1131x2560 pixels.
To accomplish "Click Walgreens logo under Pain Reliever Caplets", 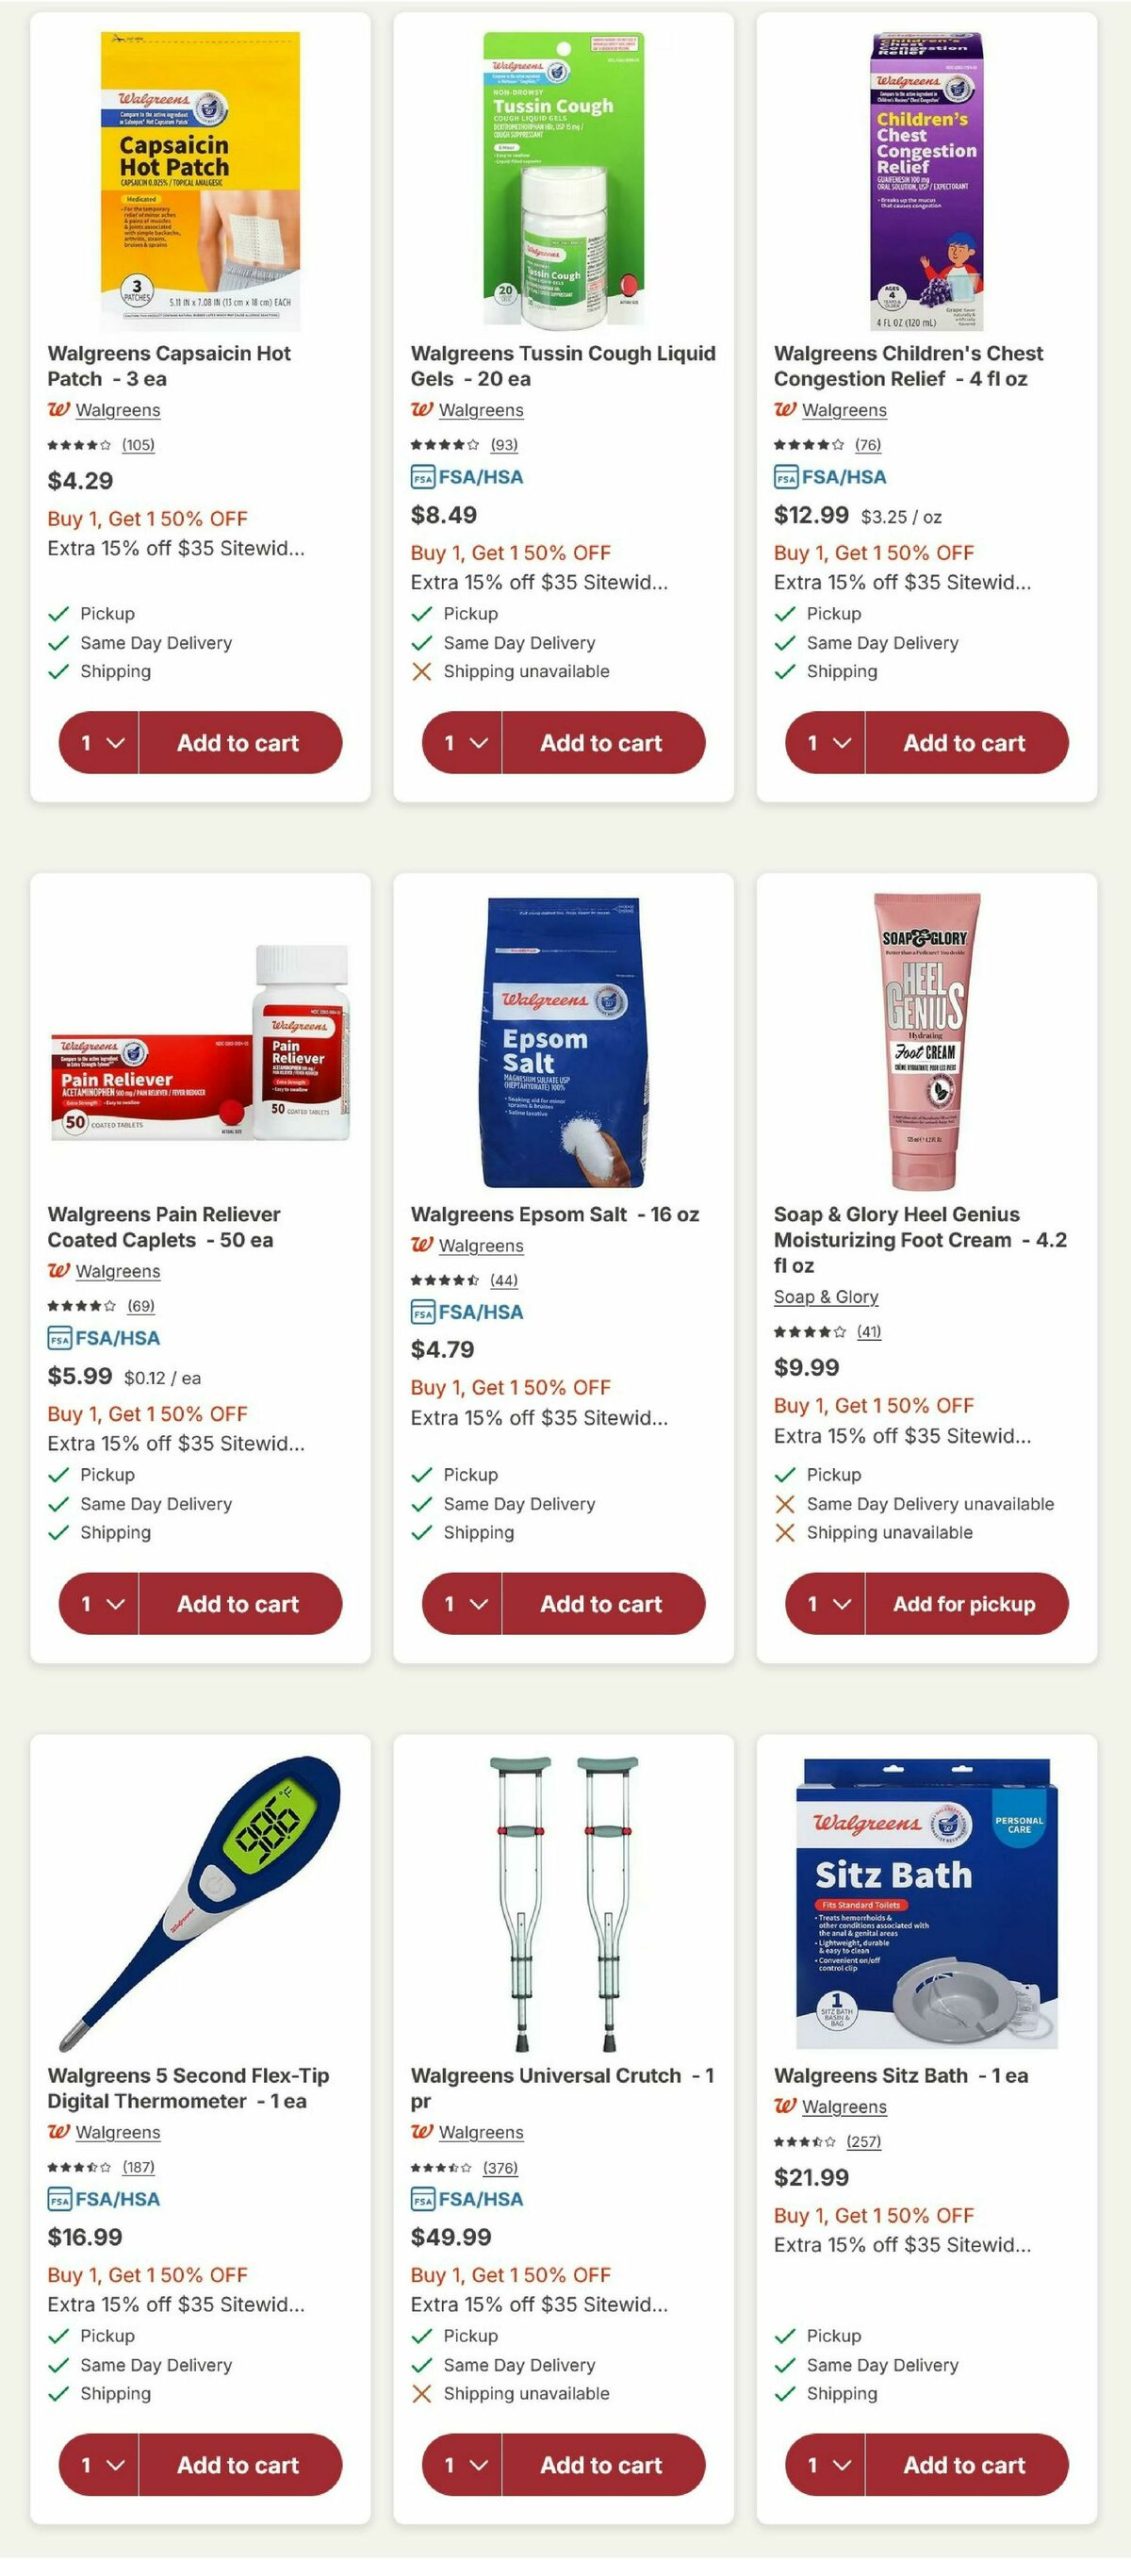I will (x=59, y=1271).
